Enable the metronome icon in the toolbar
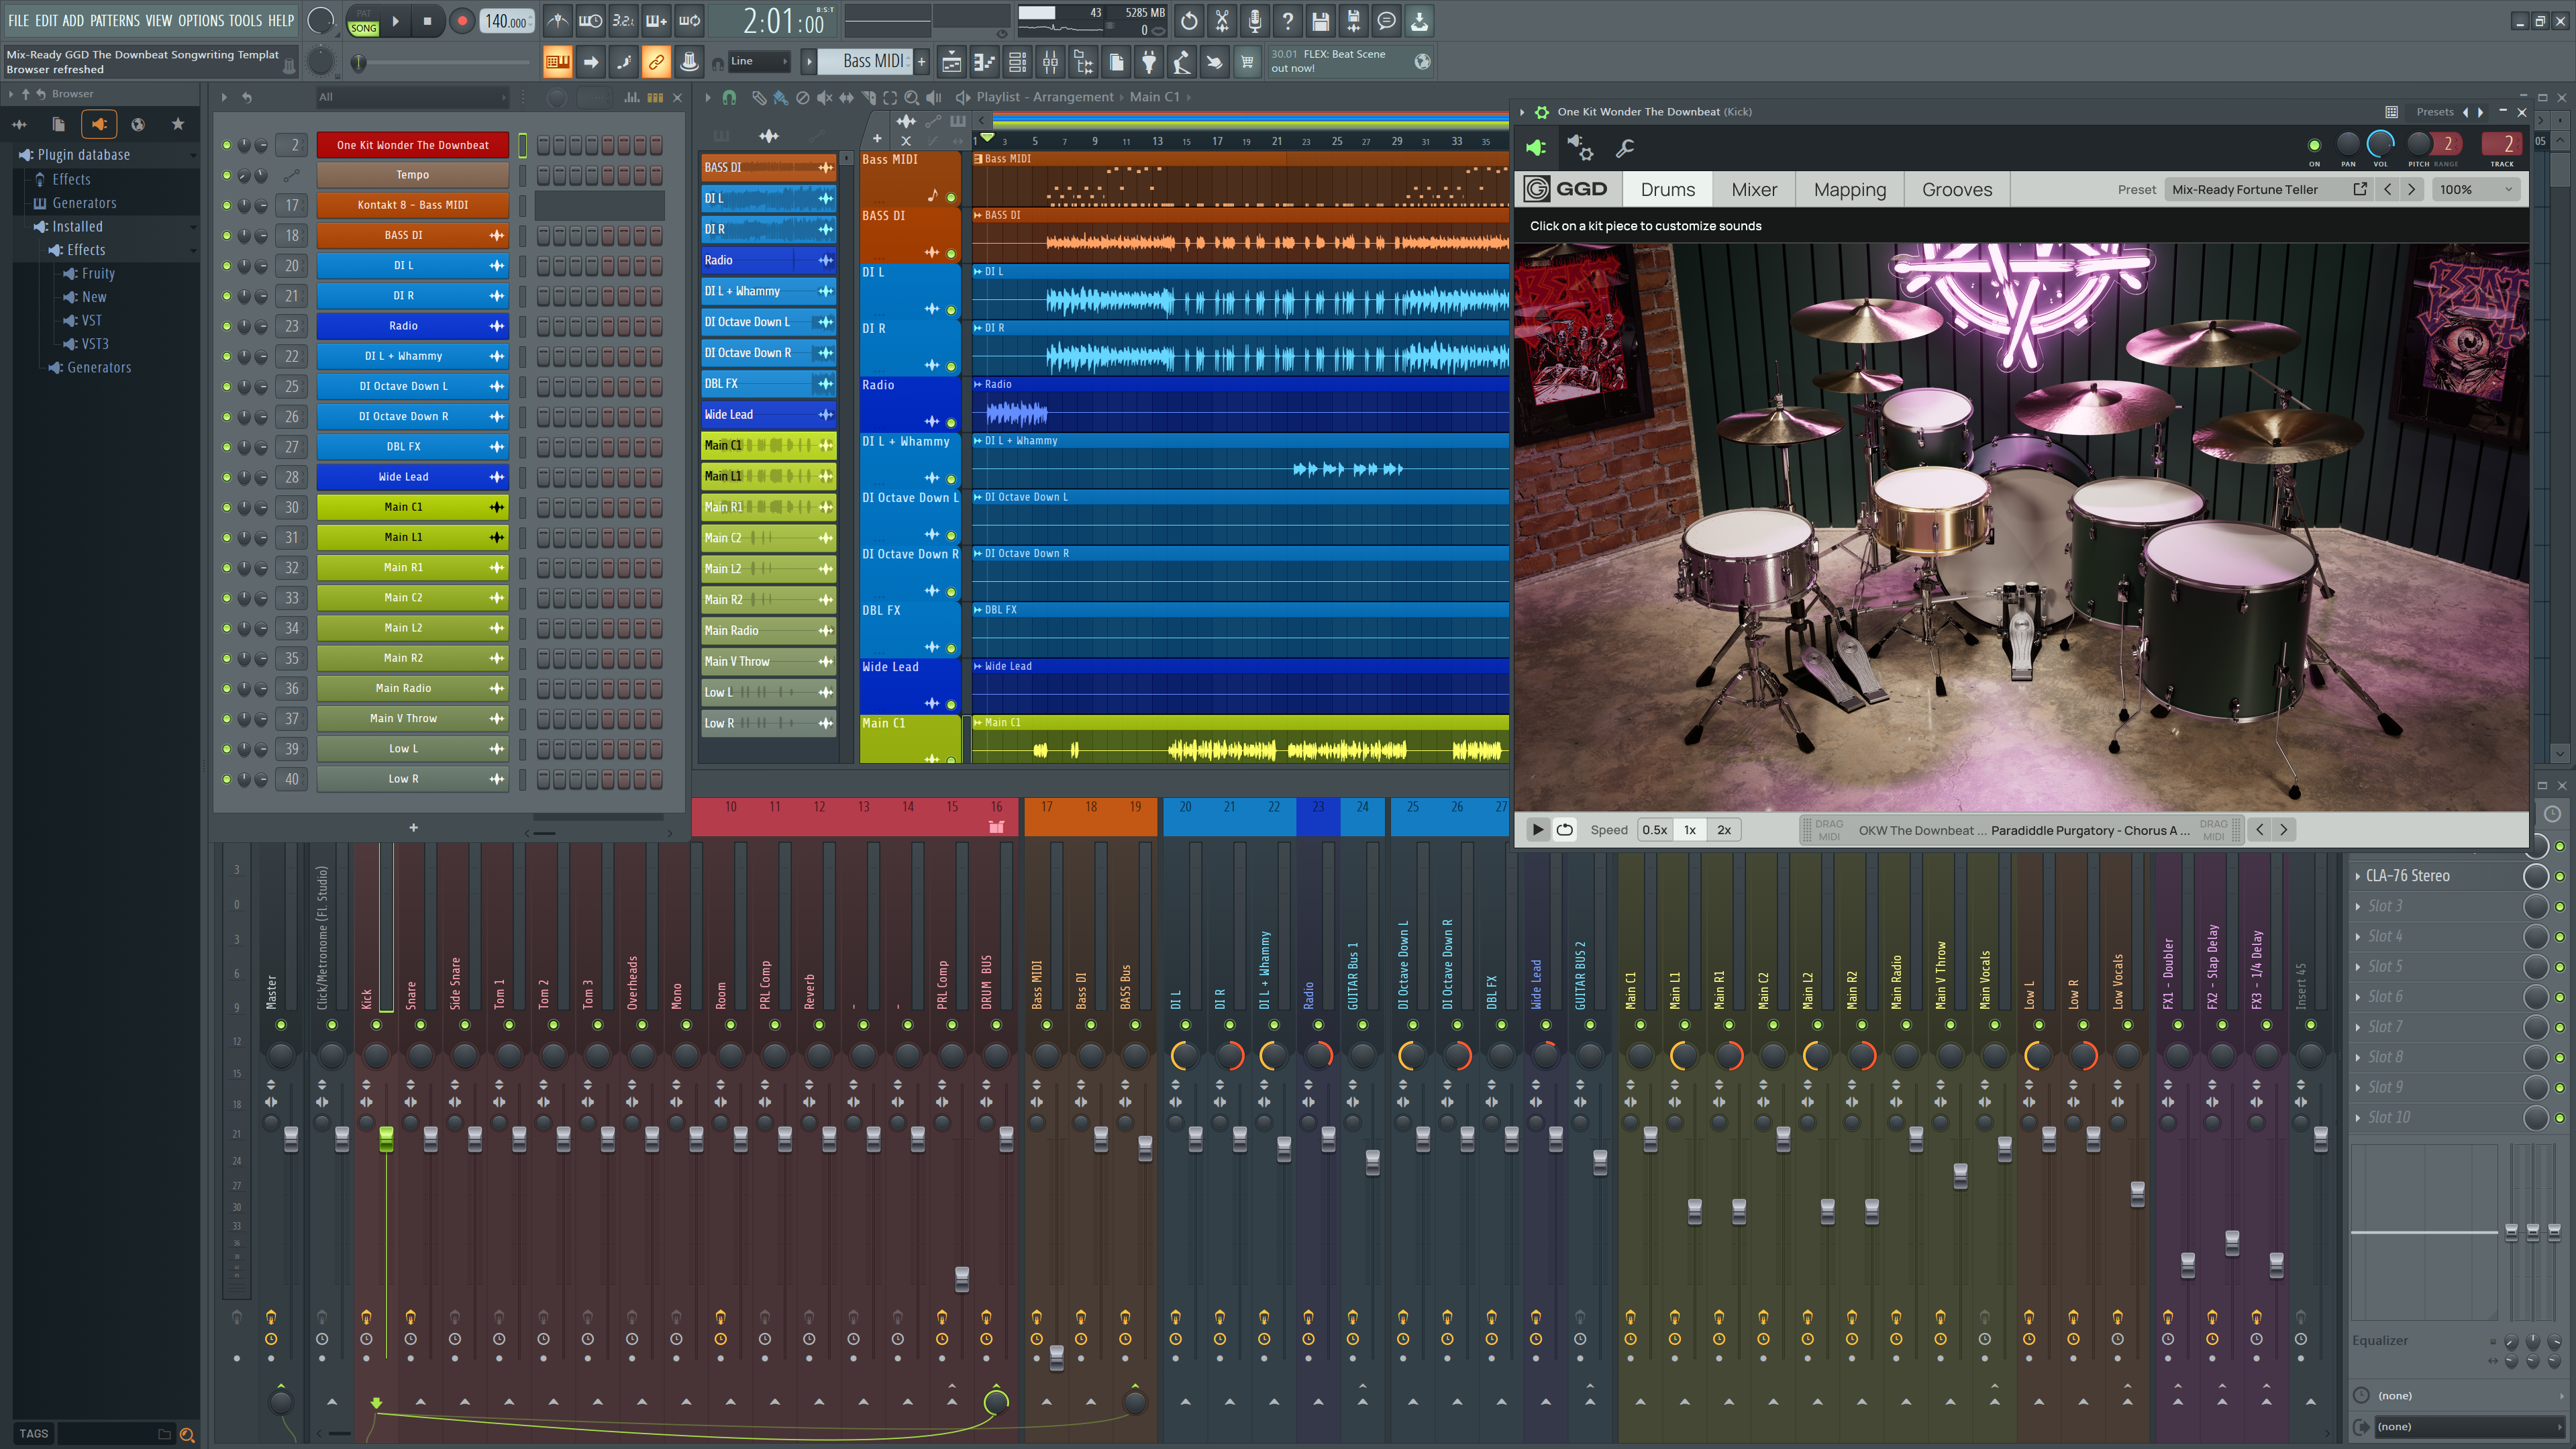2576x1449 pixels. point(557,21)
